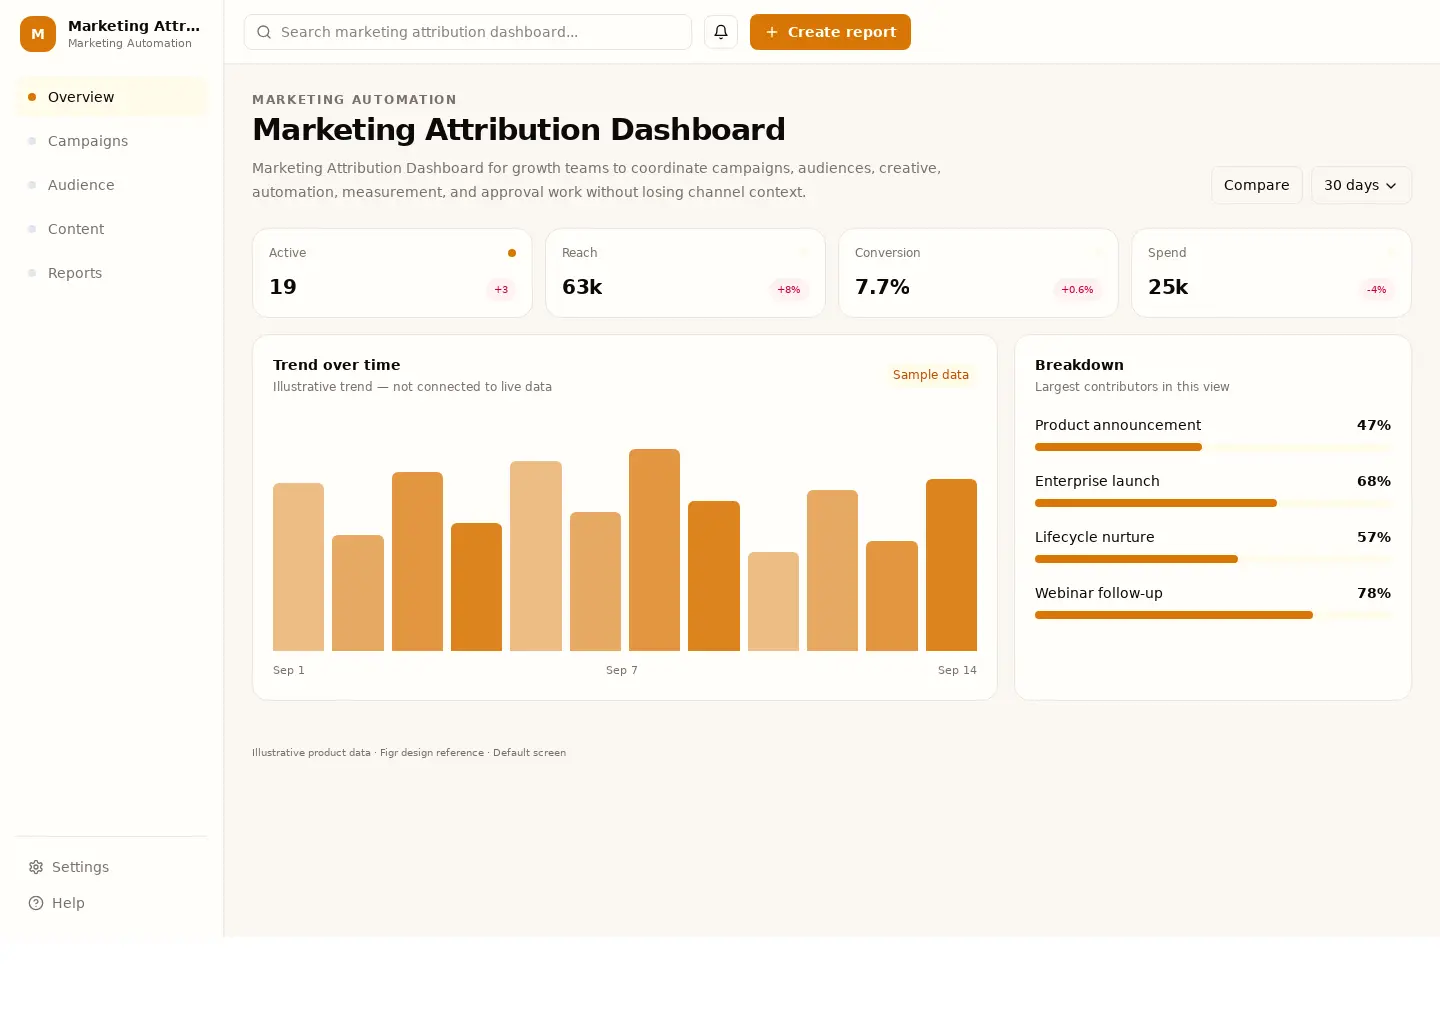The height and width of the screenshot is (1024, 1440).
Task: Open Campaigns section
Action: (111, 141)
